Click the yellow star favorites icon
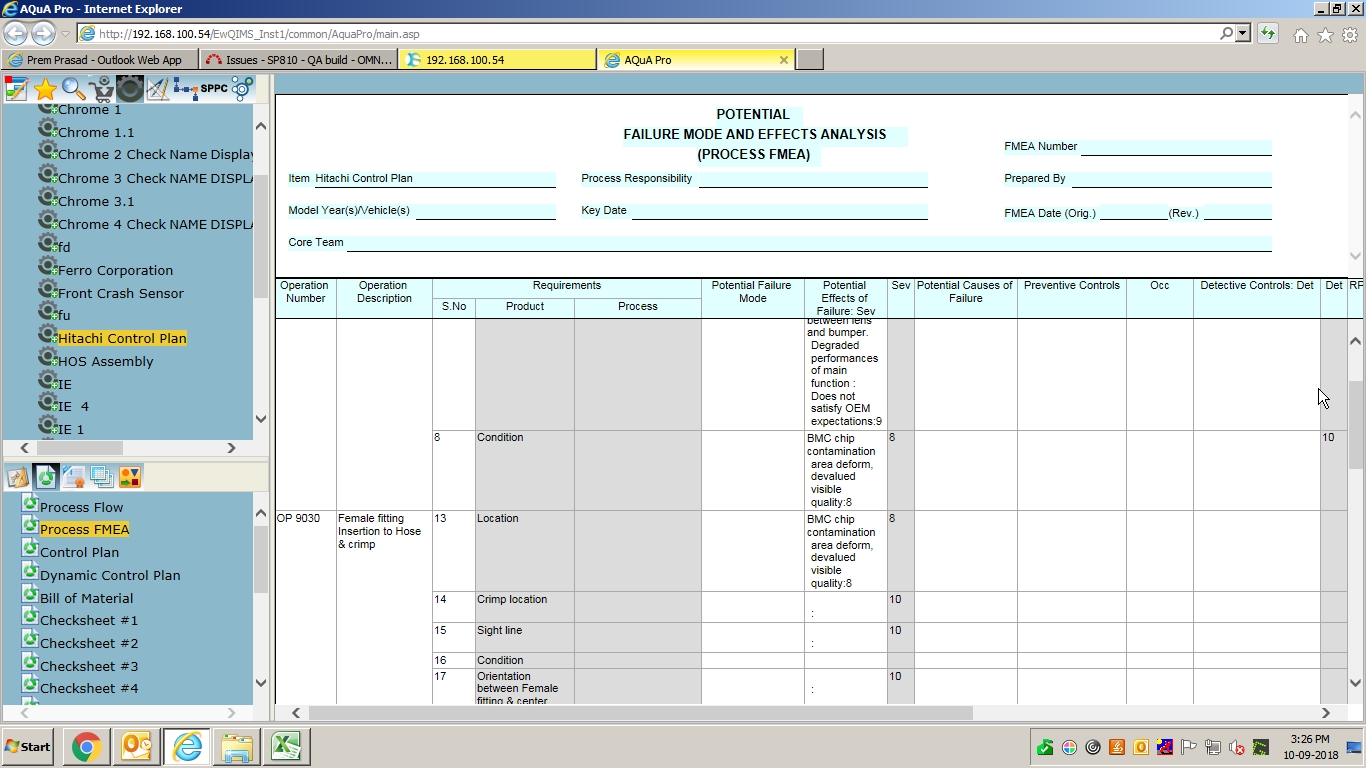Image resolution: width=1366 pixels, height=768 pixels. (45, 89)
